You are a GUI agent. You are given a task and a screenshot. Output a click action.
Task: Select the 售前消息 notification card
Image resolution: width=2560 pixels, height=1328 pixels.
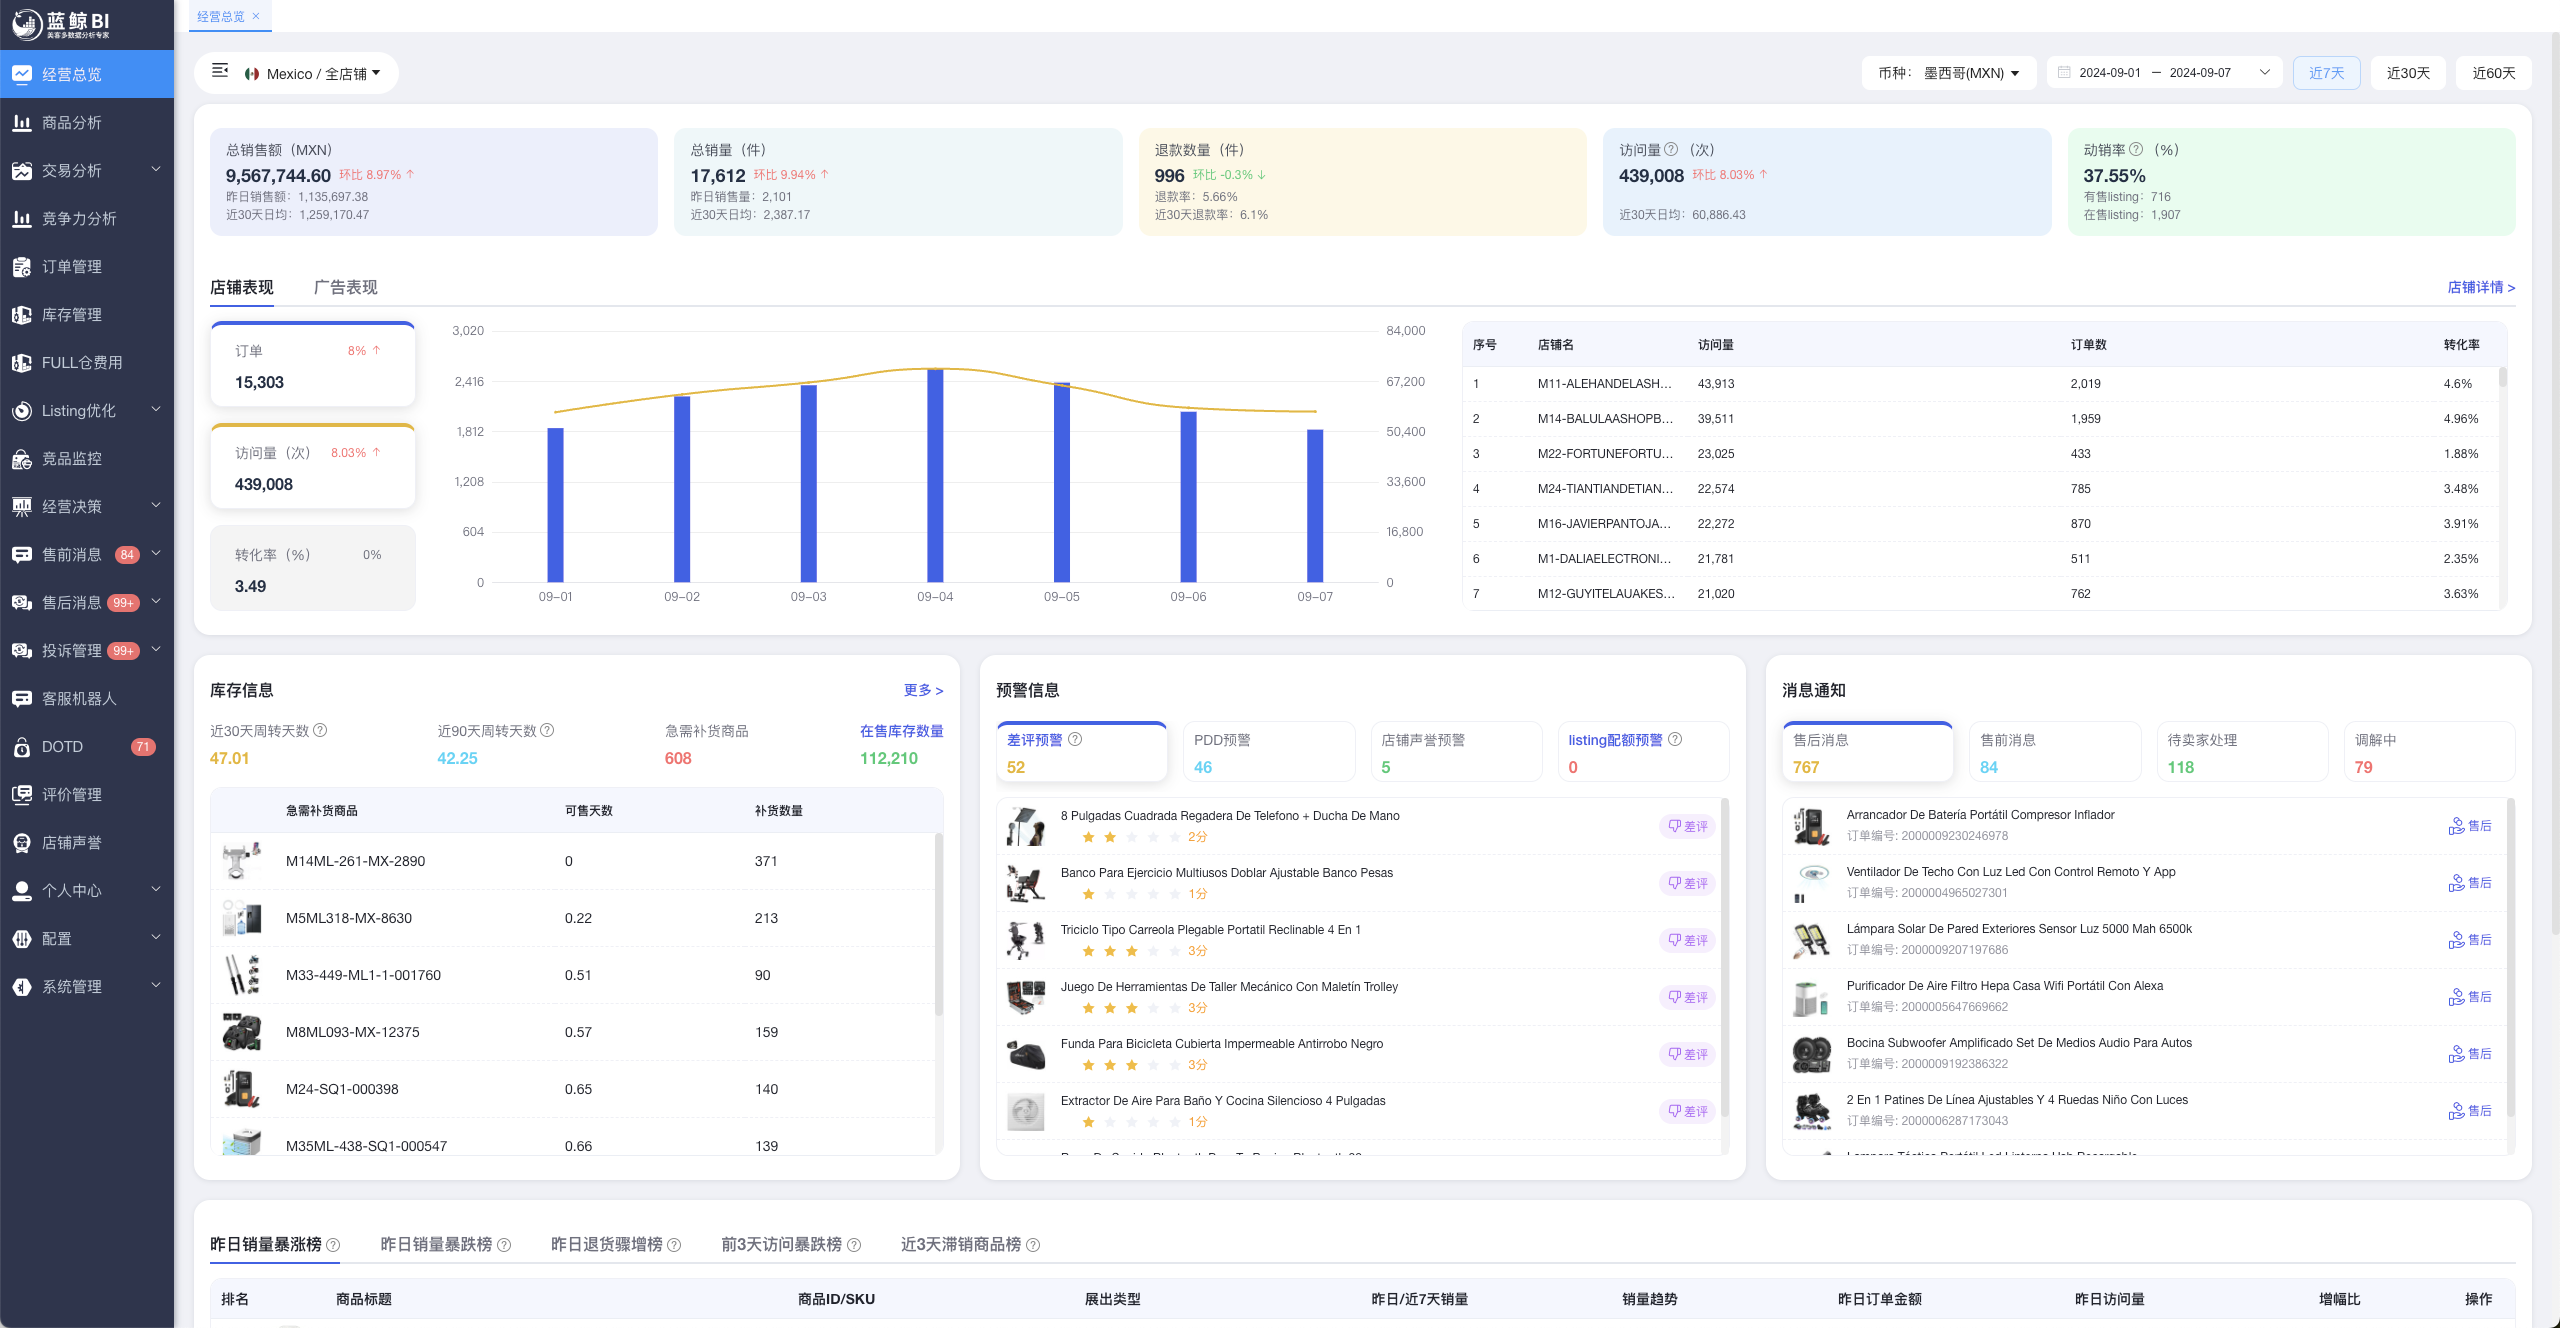coord(2055,752)
